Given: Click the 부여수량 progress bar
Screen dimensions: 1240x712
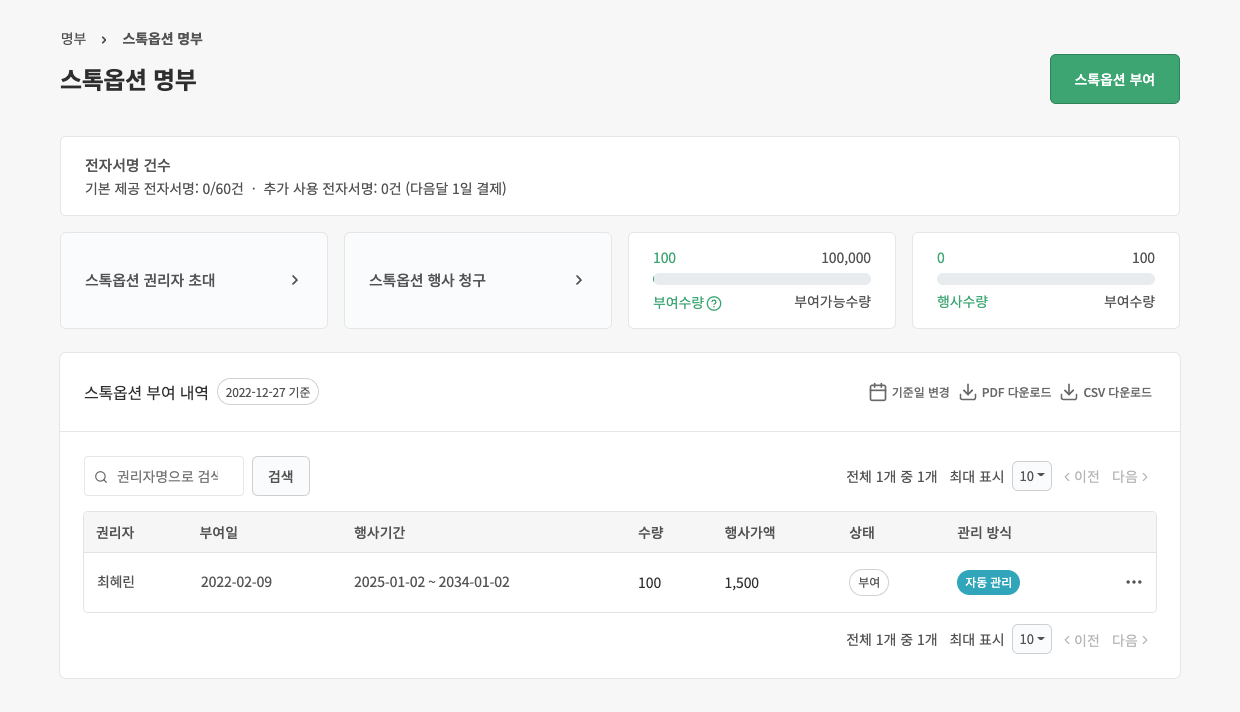Looking at the screenshot, I should coord(761,279).
